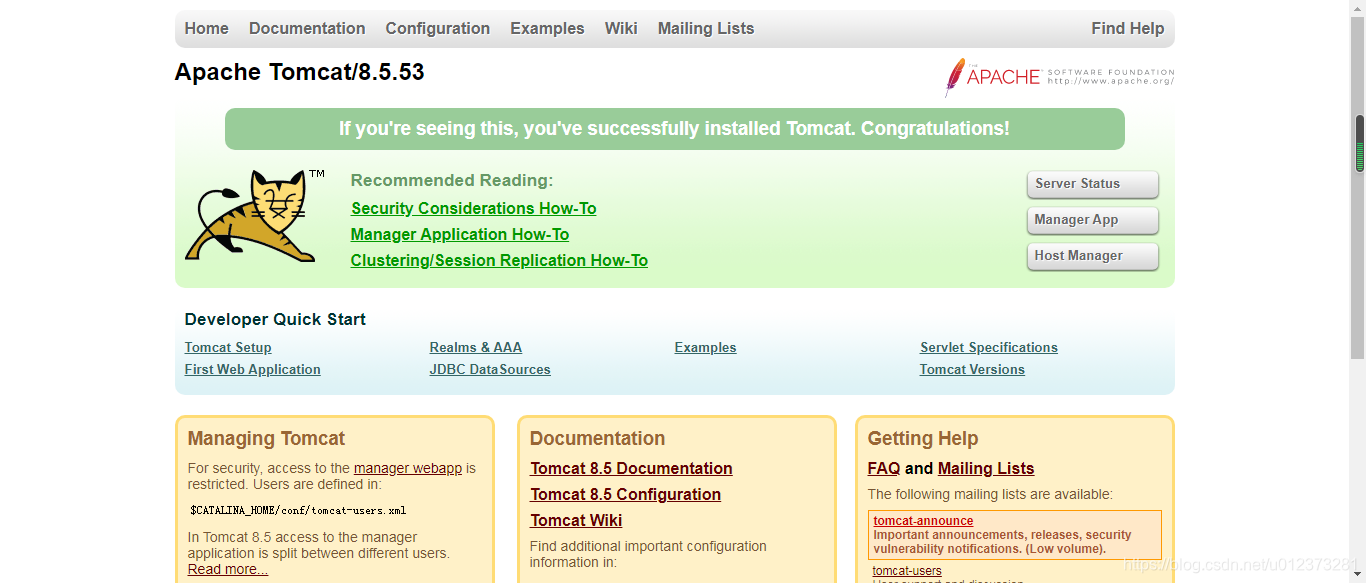
Task: Open Configuration in the top navigation
Action: (438, 28)
